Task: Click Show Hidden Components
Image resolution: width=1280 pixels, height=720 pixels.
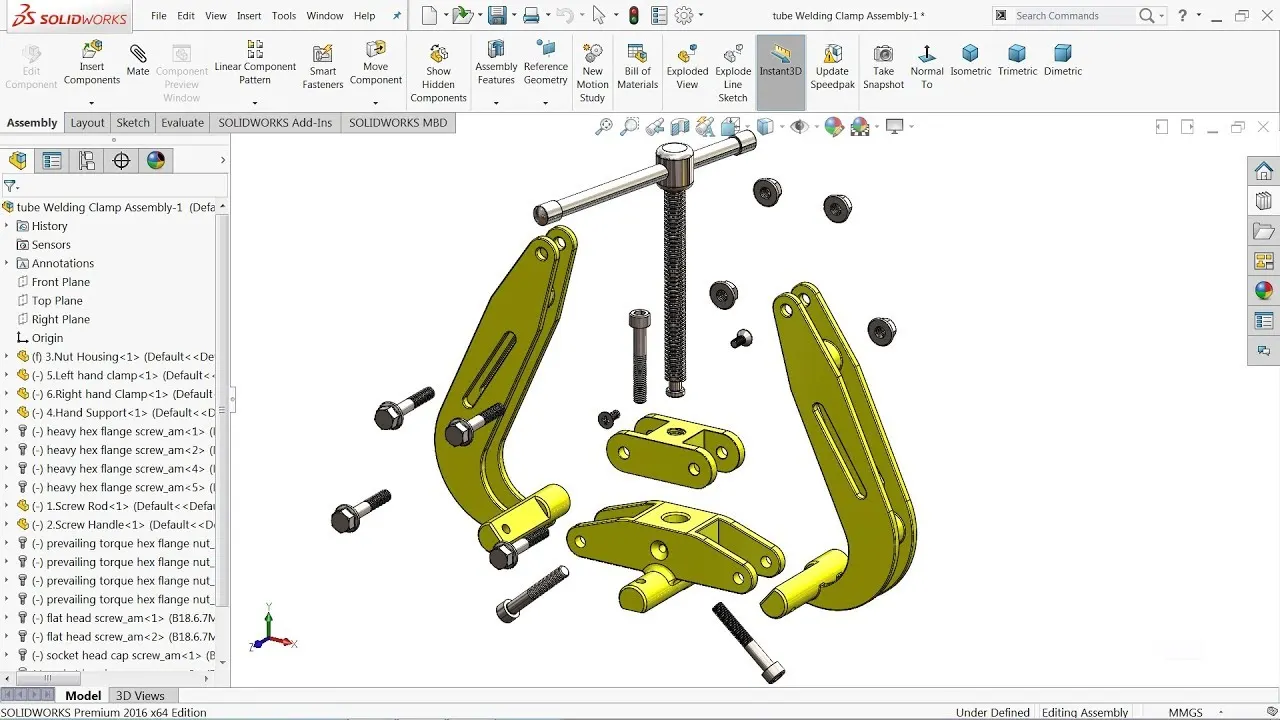Action: [438, 73]
